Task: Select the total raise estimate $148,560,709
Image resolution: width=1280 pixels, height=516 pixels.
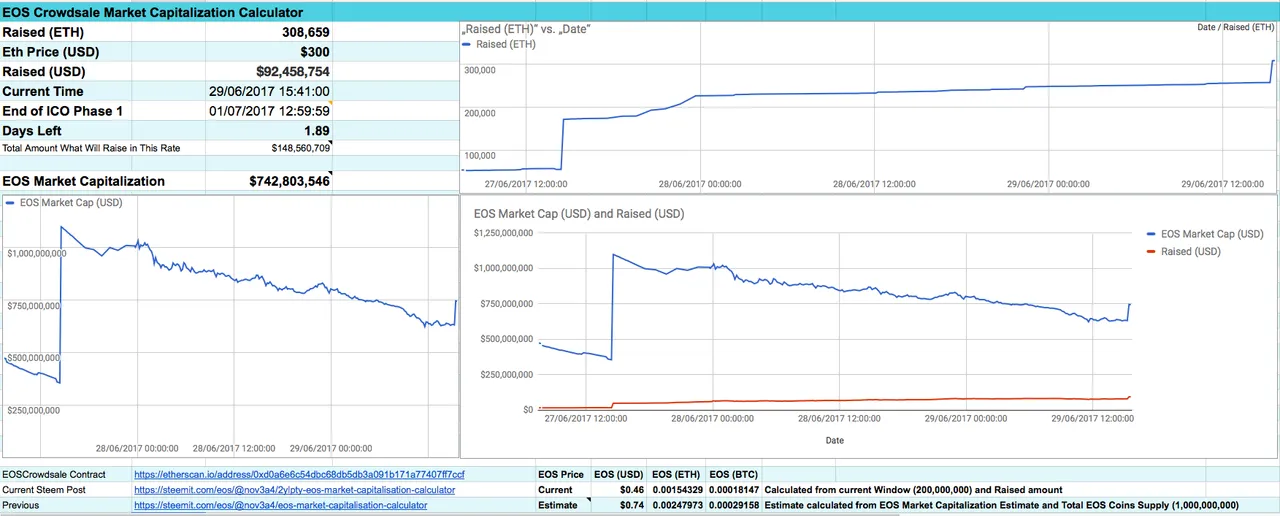Action: [x=300, y=148]
